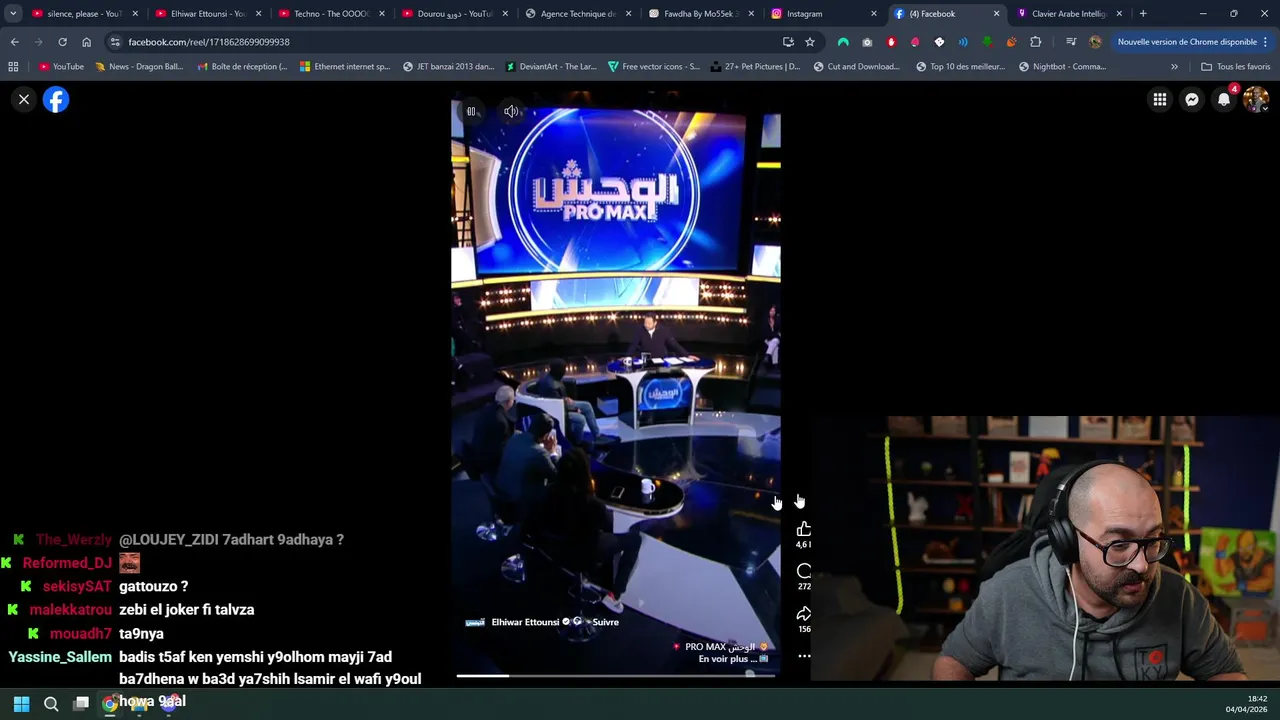
Task: Switch to the Clavier Arabe Intelligent tab
Action: click(x=1071, y=14)
